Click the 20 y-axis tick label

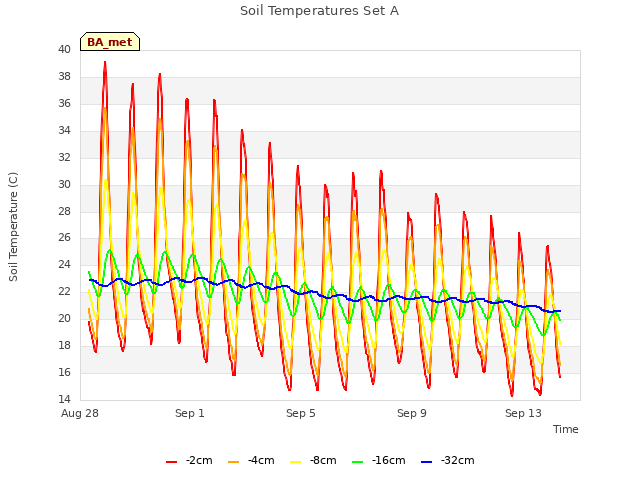tap(64, 318)
